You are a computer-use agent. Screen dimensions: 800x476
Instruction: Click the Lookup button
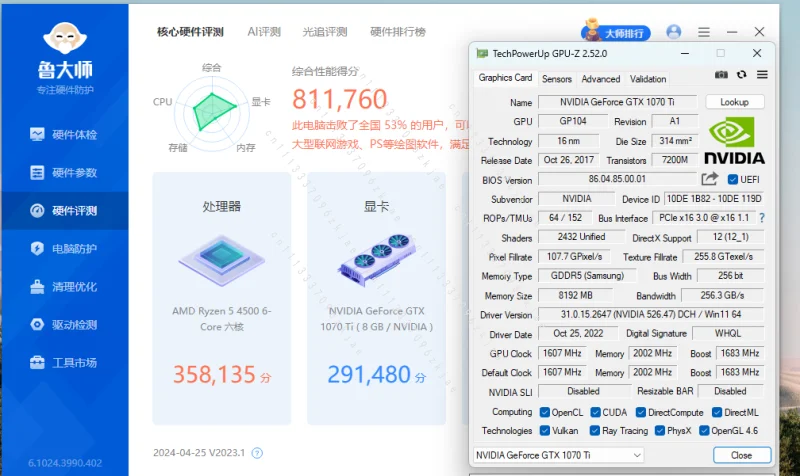[735, 102]
